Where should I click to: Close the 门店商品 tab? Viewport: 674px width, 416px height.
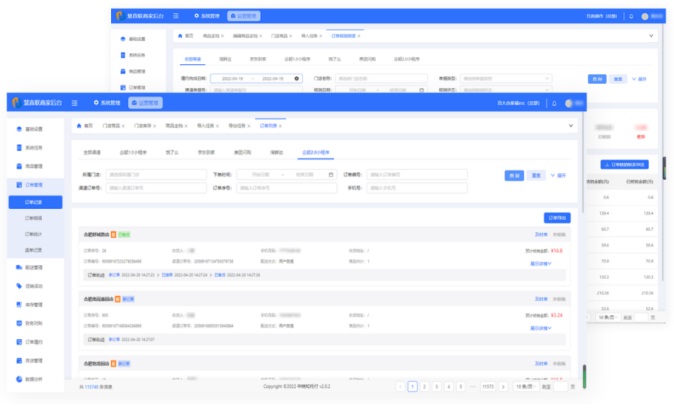click(x=128, y=126)
